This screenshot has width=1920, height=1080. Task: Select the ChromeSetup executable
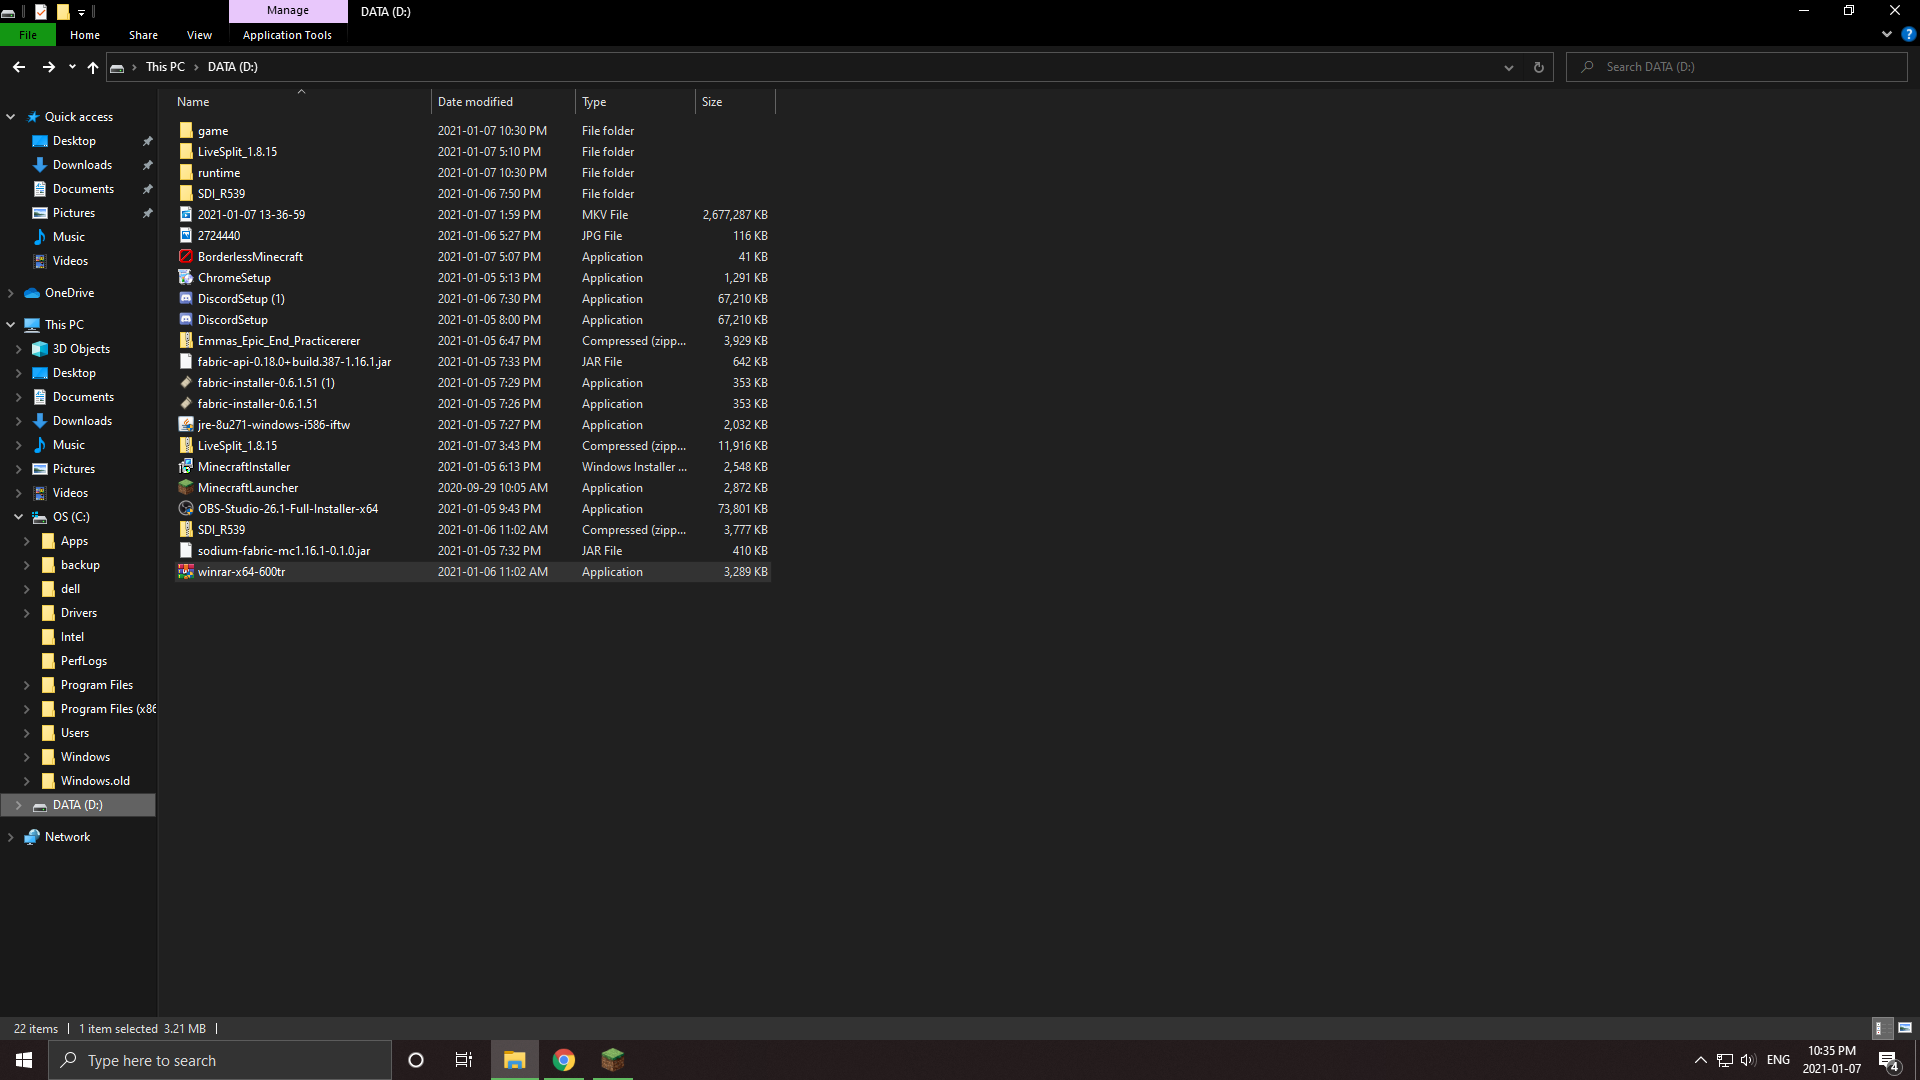click(x=234, y=277)
